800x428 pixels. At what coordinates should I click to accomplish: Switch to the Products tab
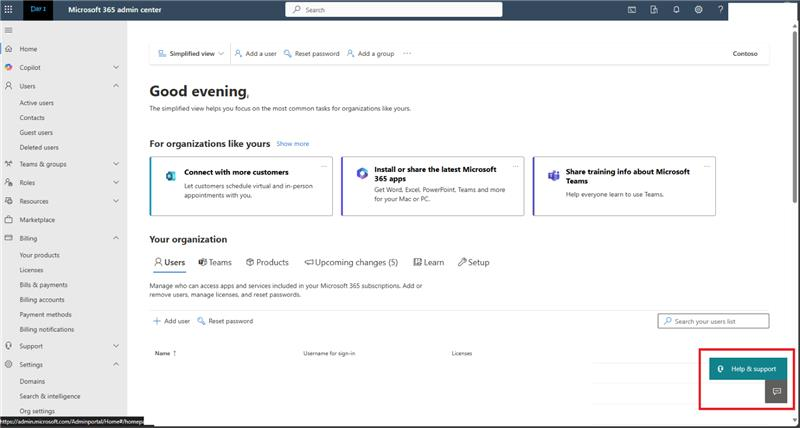click(267, 262)
